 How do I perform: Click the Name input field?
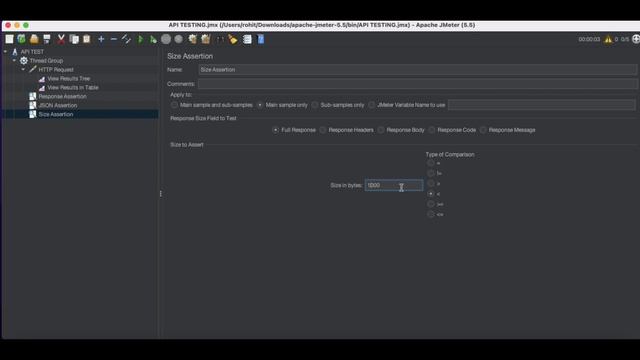(x=418, y=70)
